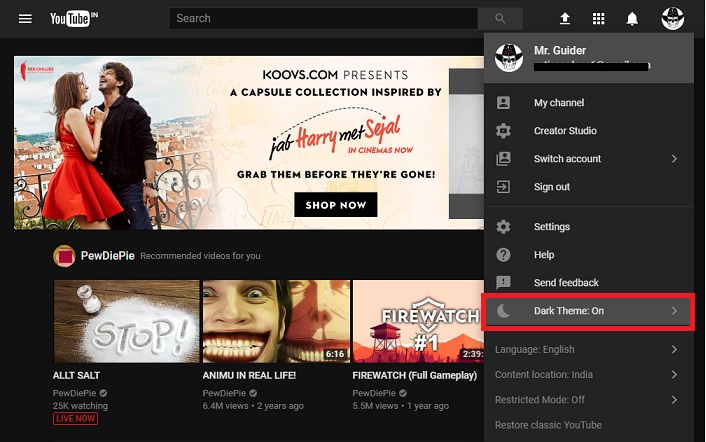This screenshot has height=442, width=706.
Task: Open the ANIMU IN REAL LIFE thumbnail
Action: (276, 321)
